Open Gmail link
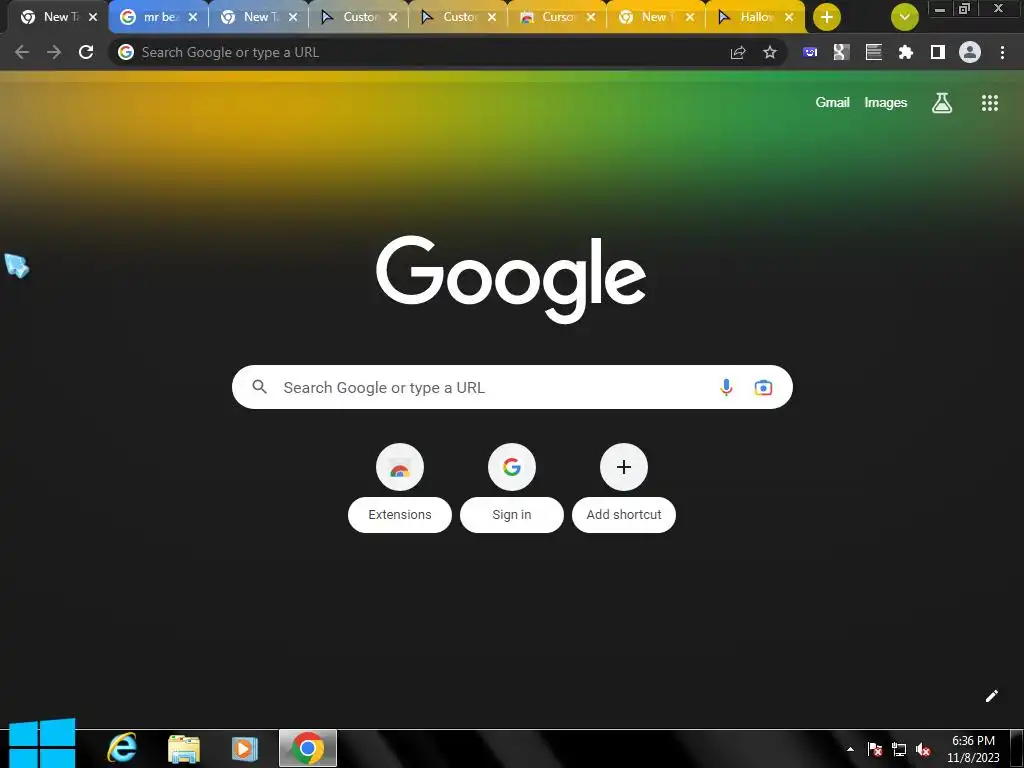This screenshot has width=1024, height=768. click(x=832, y=103)
